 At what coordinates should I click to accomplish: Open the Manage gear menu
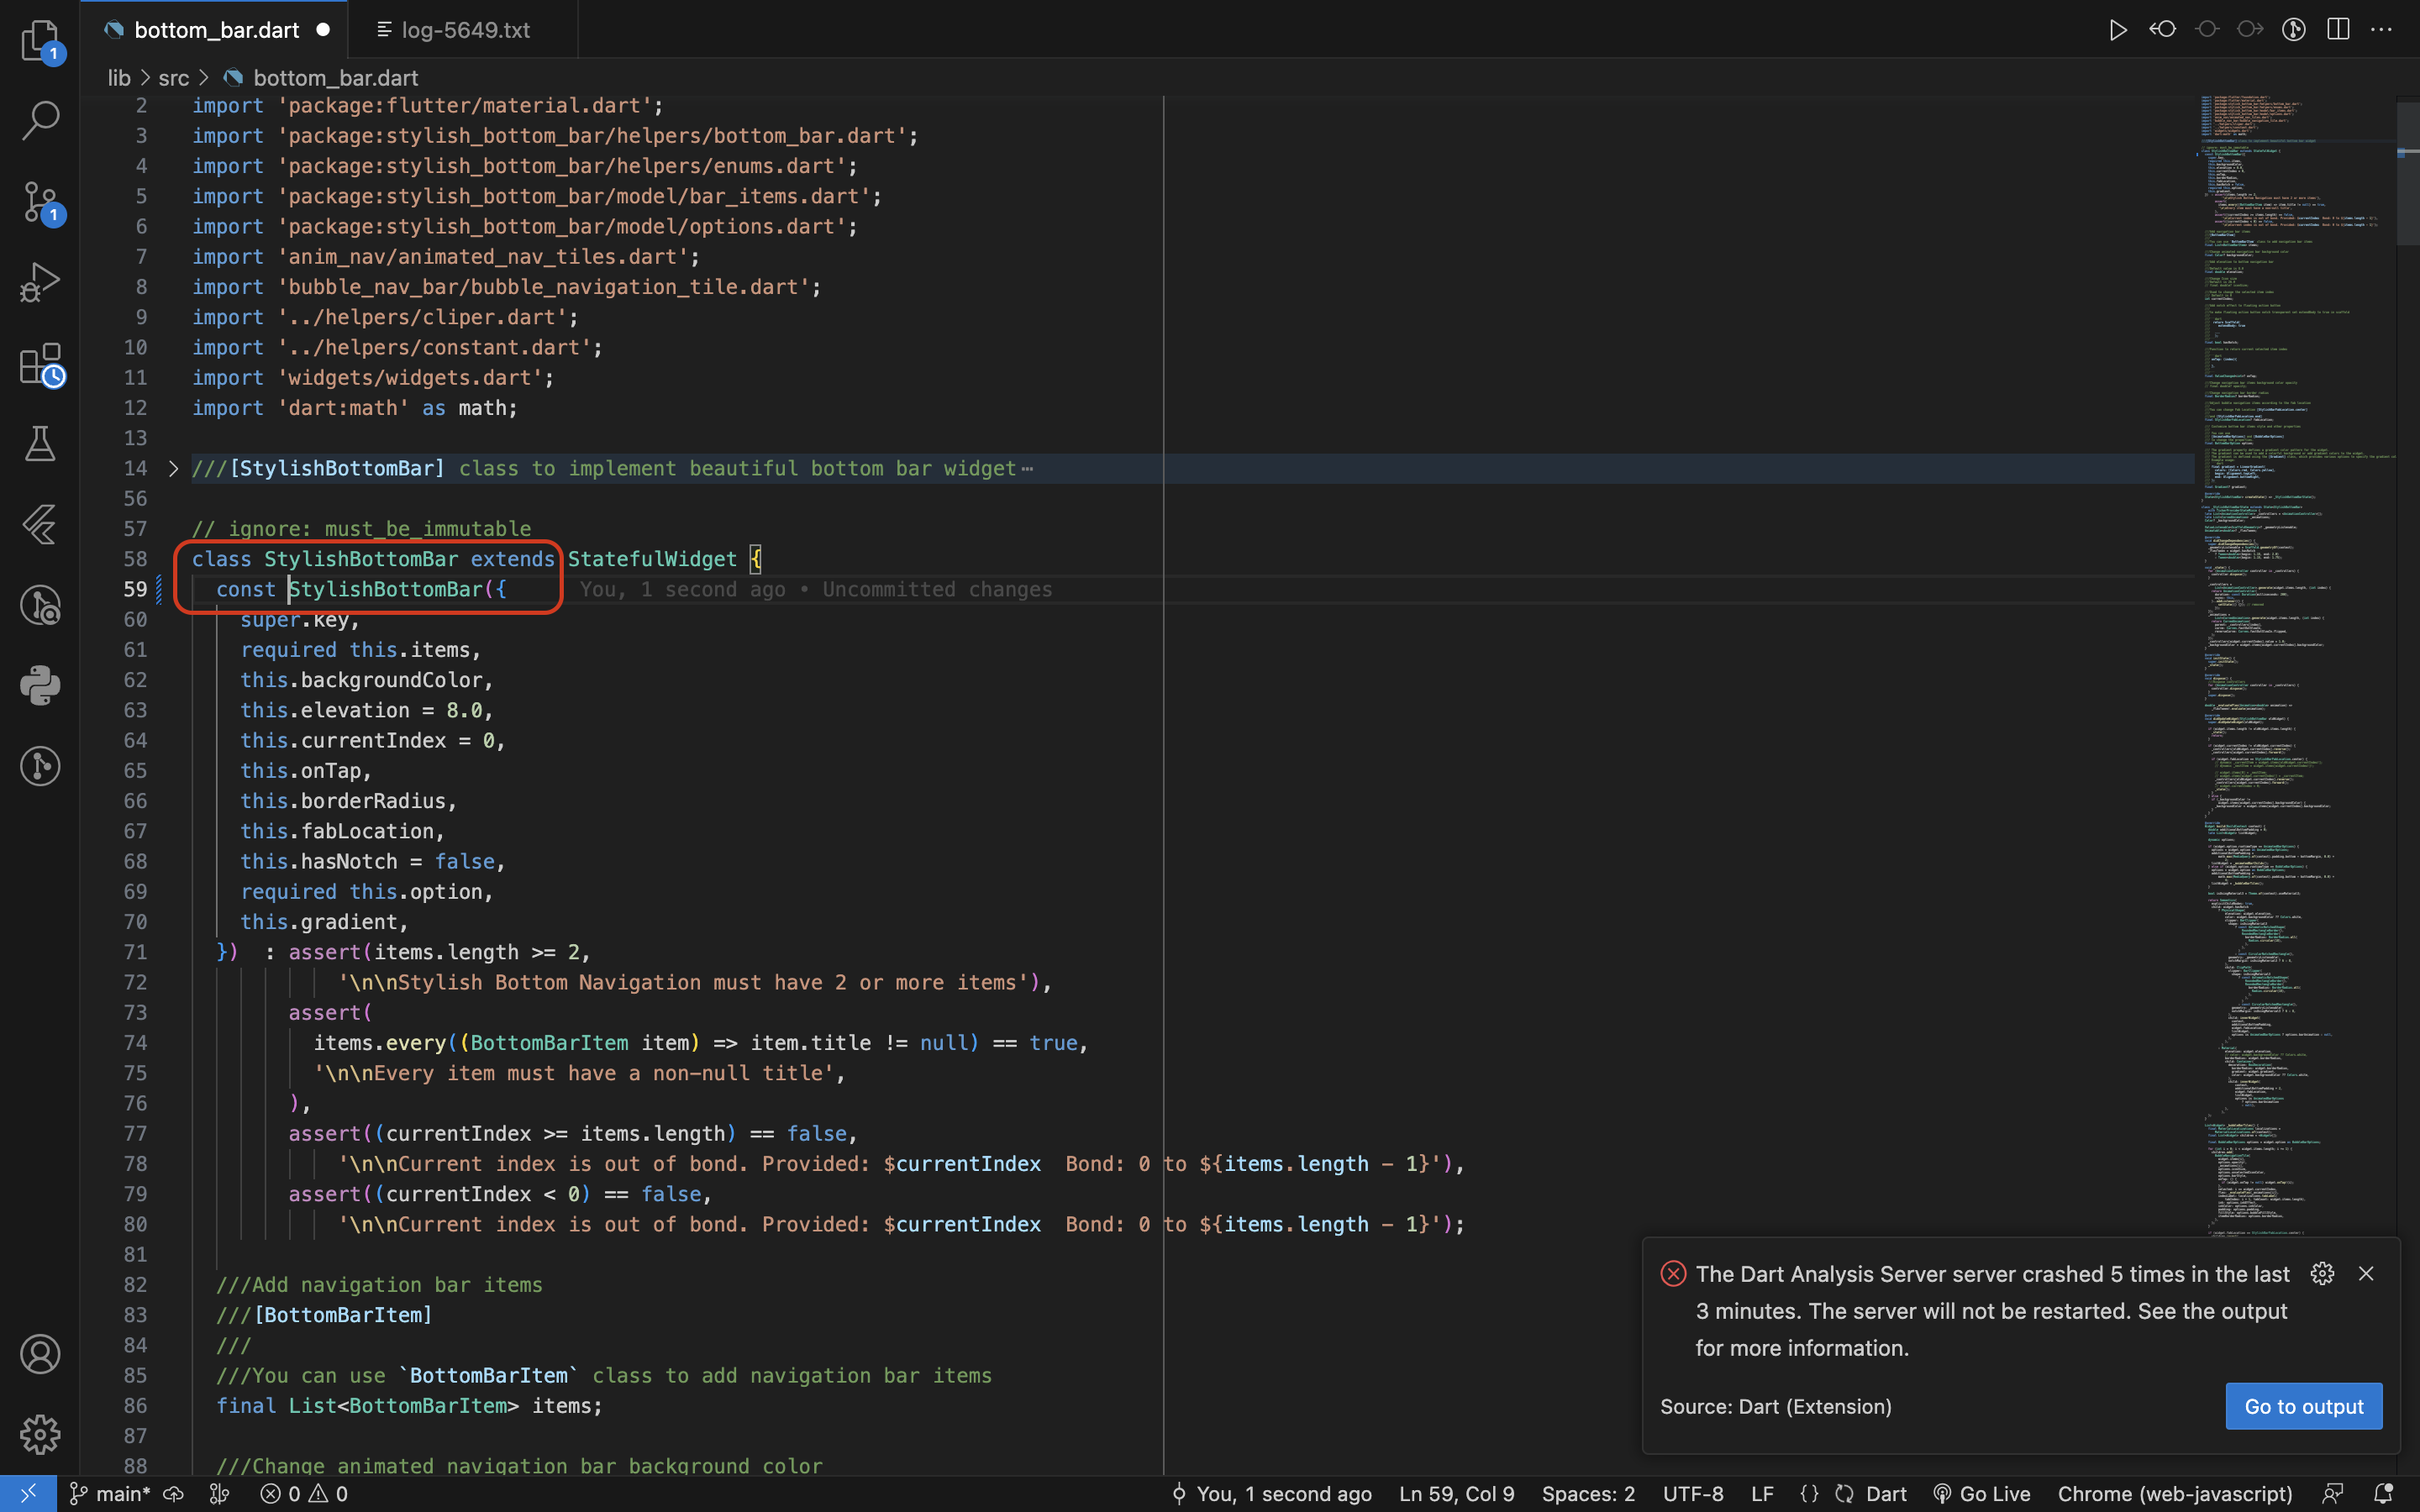(40, 1434)
